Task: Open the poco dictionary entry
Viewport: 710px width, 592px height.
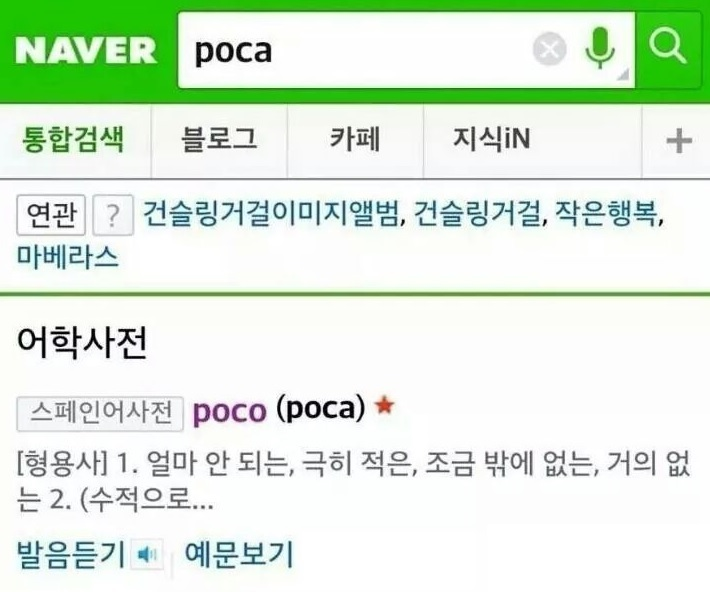Action: (x=230, y=411)
